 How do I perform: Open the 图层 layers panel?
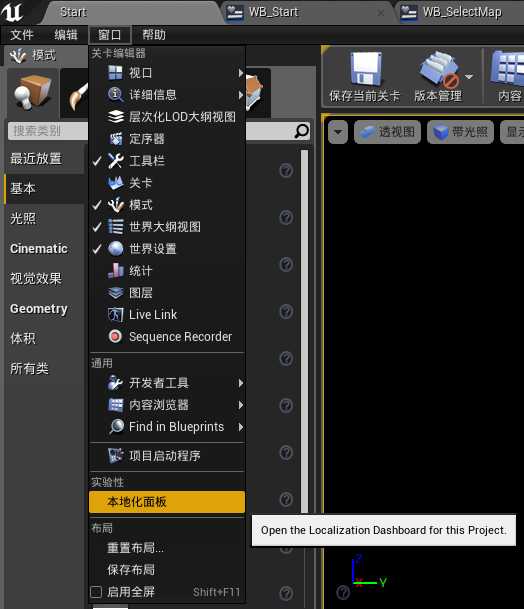pyautogui.click(x=167, y=292)
